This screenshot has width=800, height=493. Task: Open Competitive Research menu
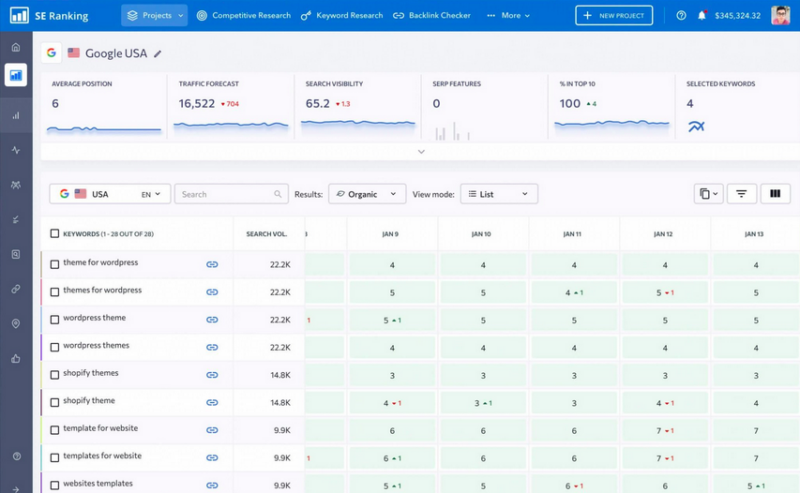pos(244,15)
